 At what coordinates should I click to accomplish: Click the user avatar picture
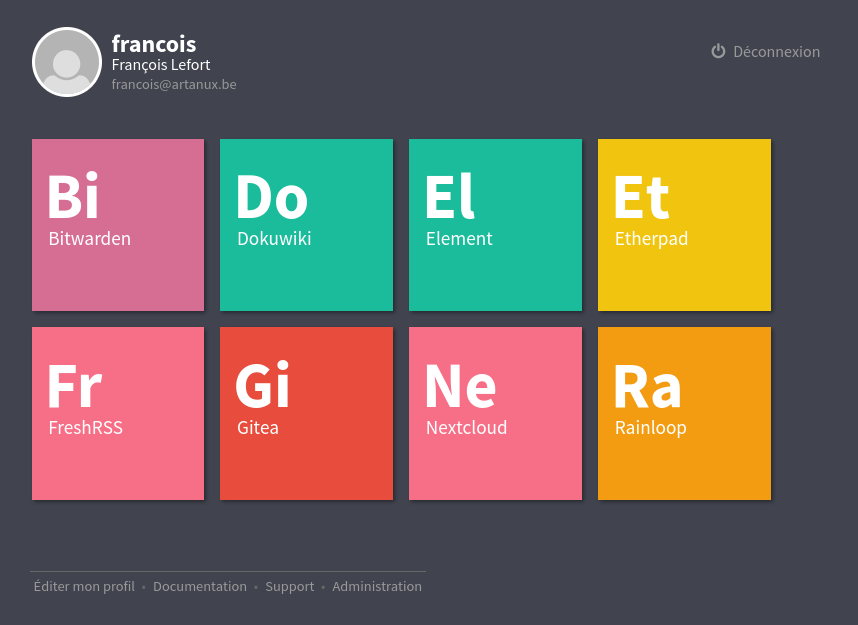pos(67,62)
